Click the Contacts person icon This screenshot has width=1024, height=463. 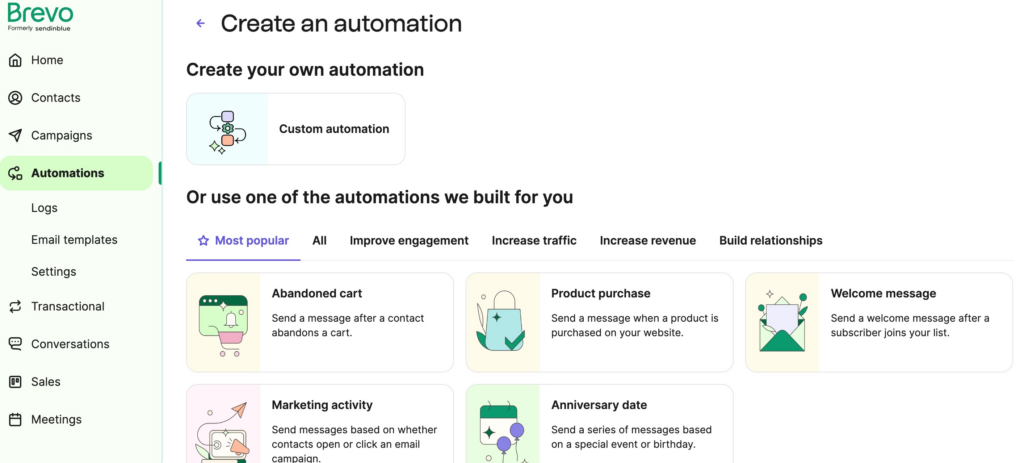click(15, 98)
